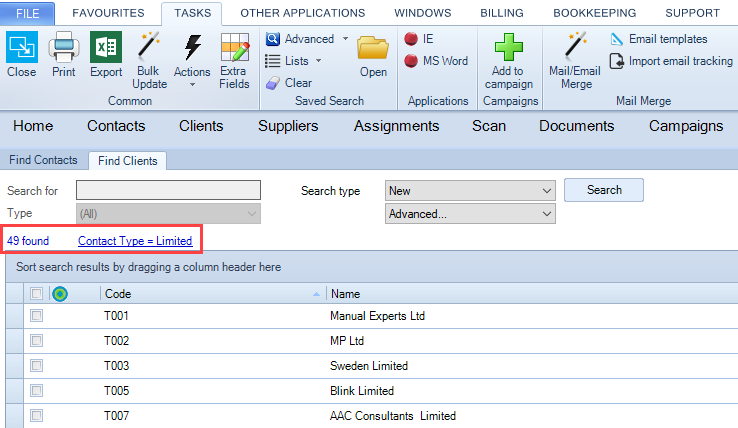Select the MP Ltd name cell
The width and height of the screenshot is (738, 428).
pos(347,340)
